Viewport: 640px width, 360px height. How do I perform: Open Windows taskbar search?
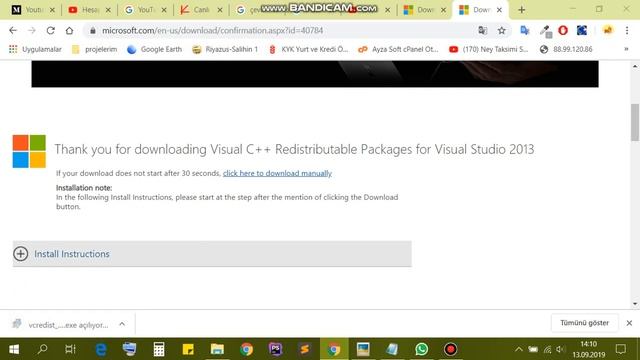pyautogui.click(x=42, y=349)
